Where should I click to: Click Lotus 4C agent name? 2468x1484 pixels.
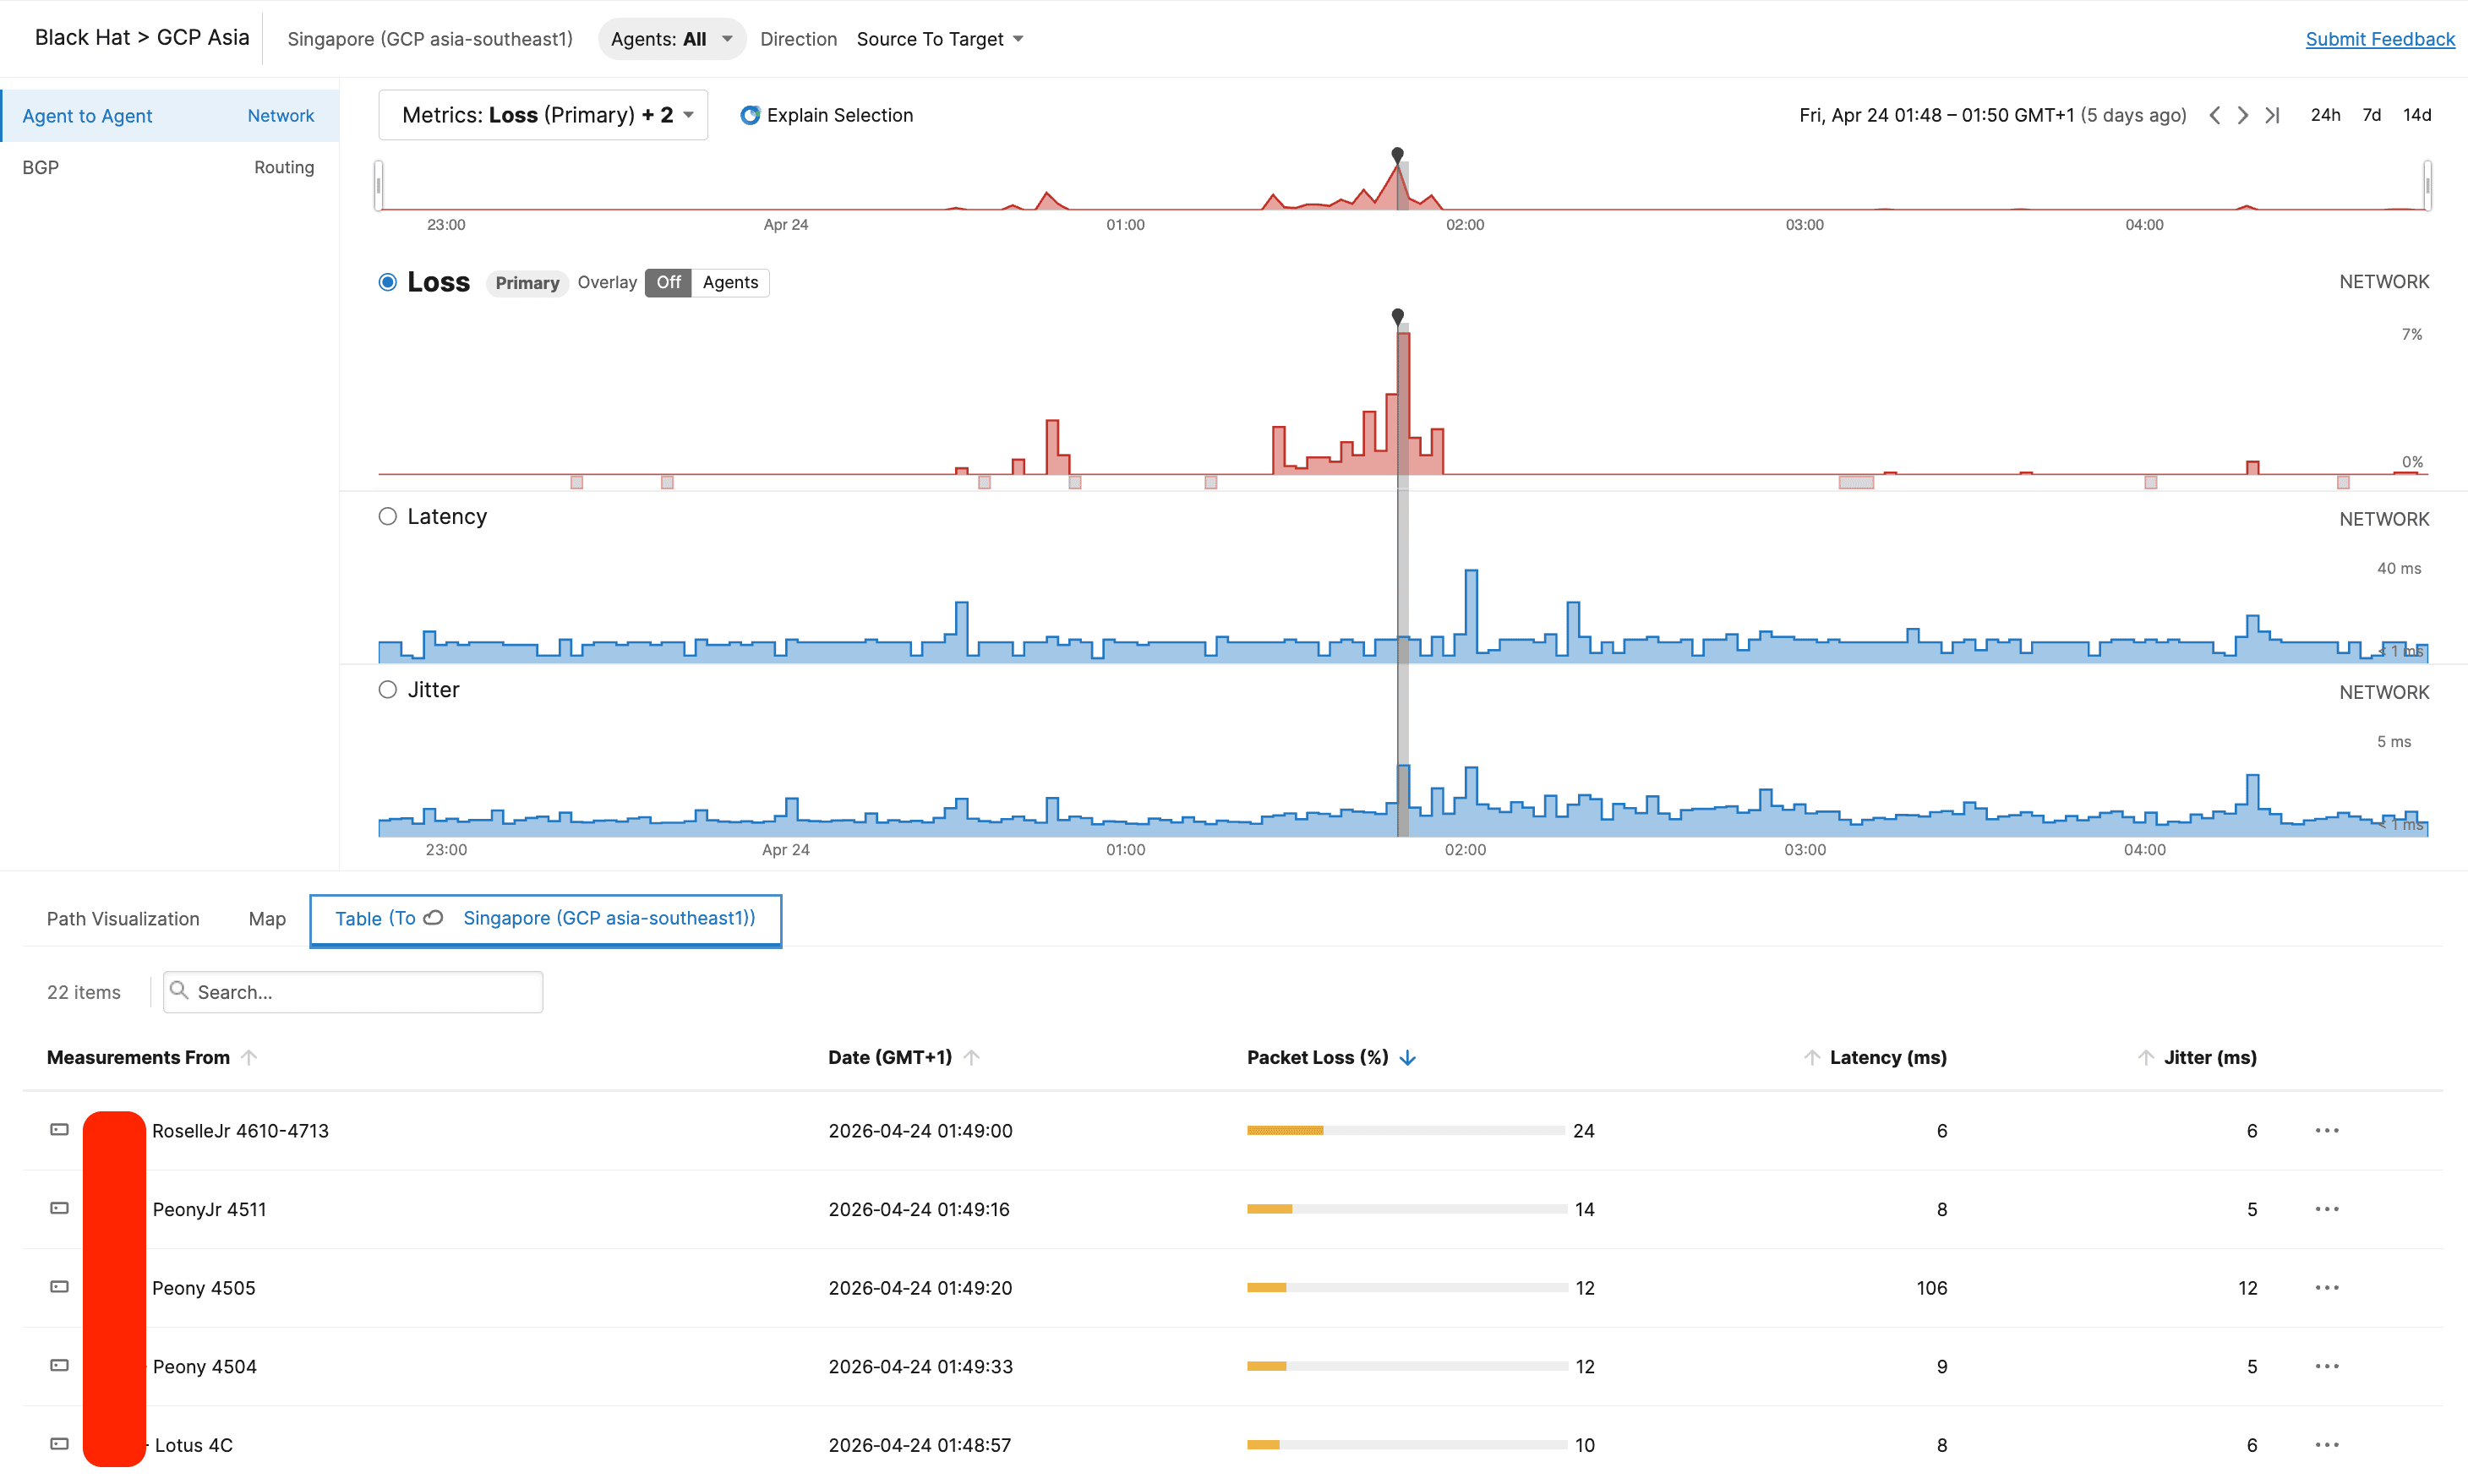coord(193,1444)
